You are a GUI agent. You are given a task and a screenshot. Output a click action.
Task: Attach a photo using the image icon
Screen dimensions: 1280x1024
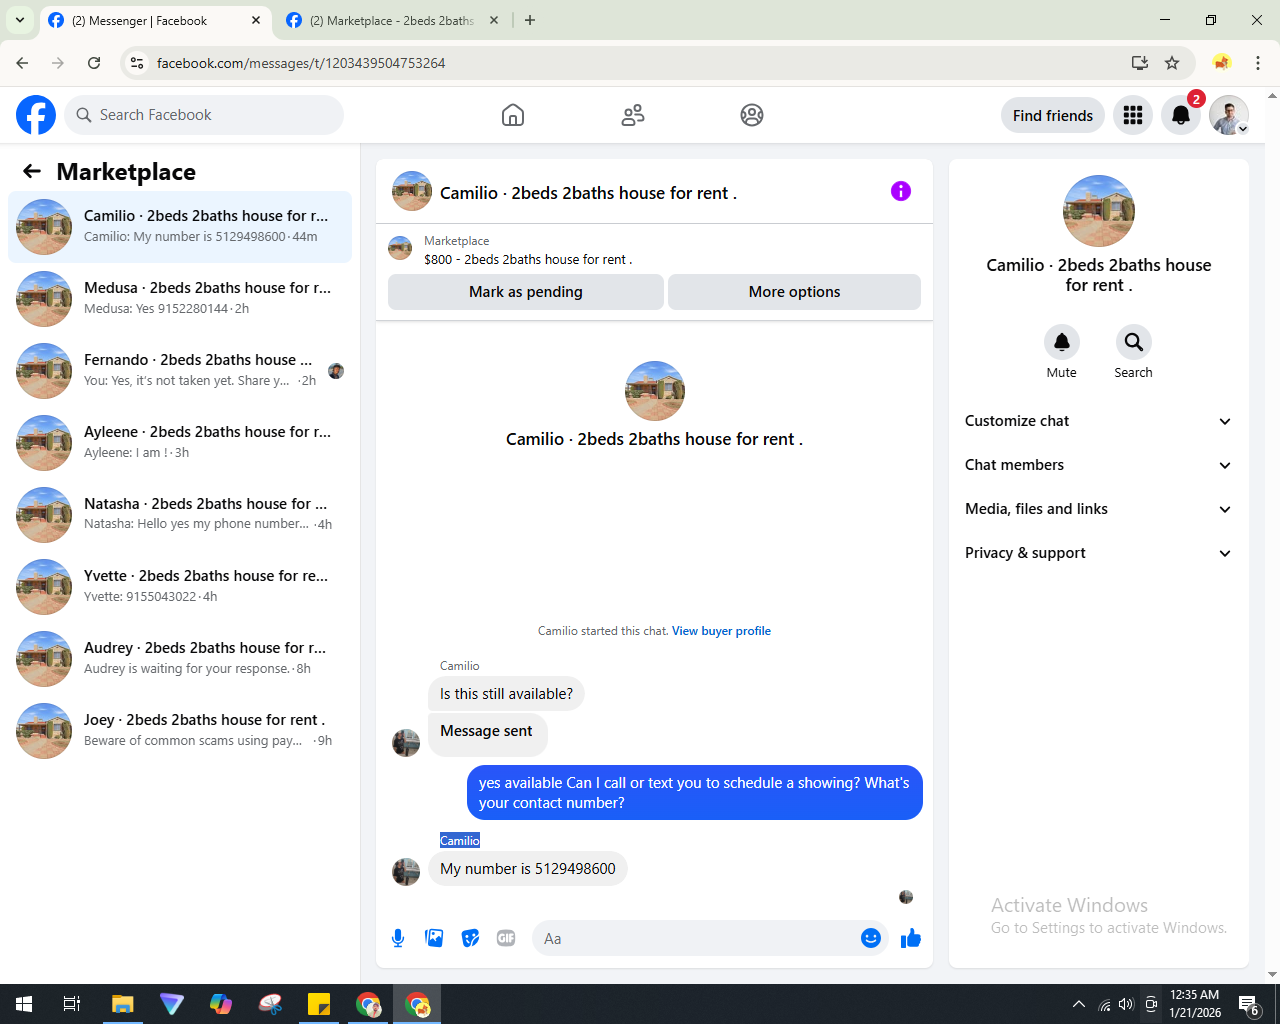click(434, 938)
